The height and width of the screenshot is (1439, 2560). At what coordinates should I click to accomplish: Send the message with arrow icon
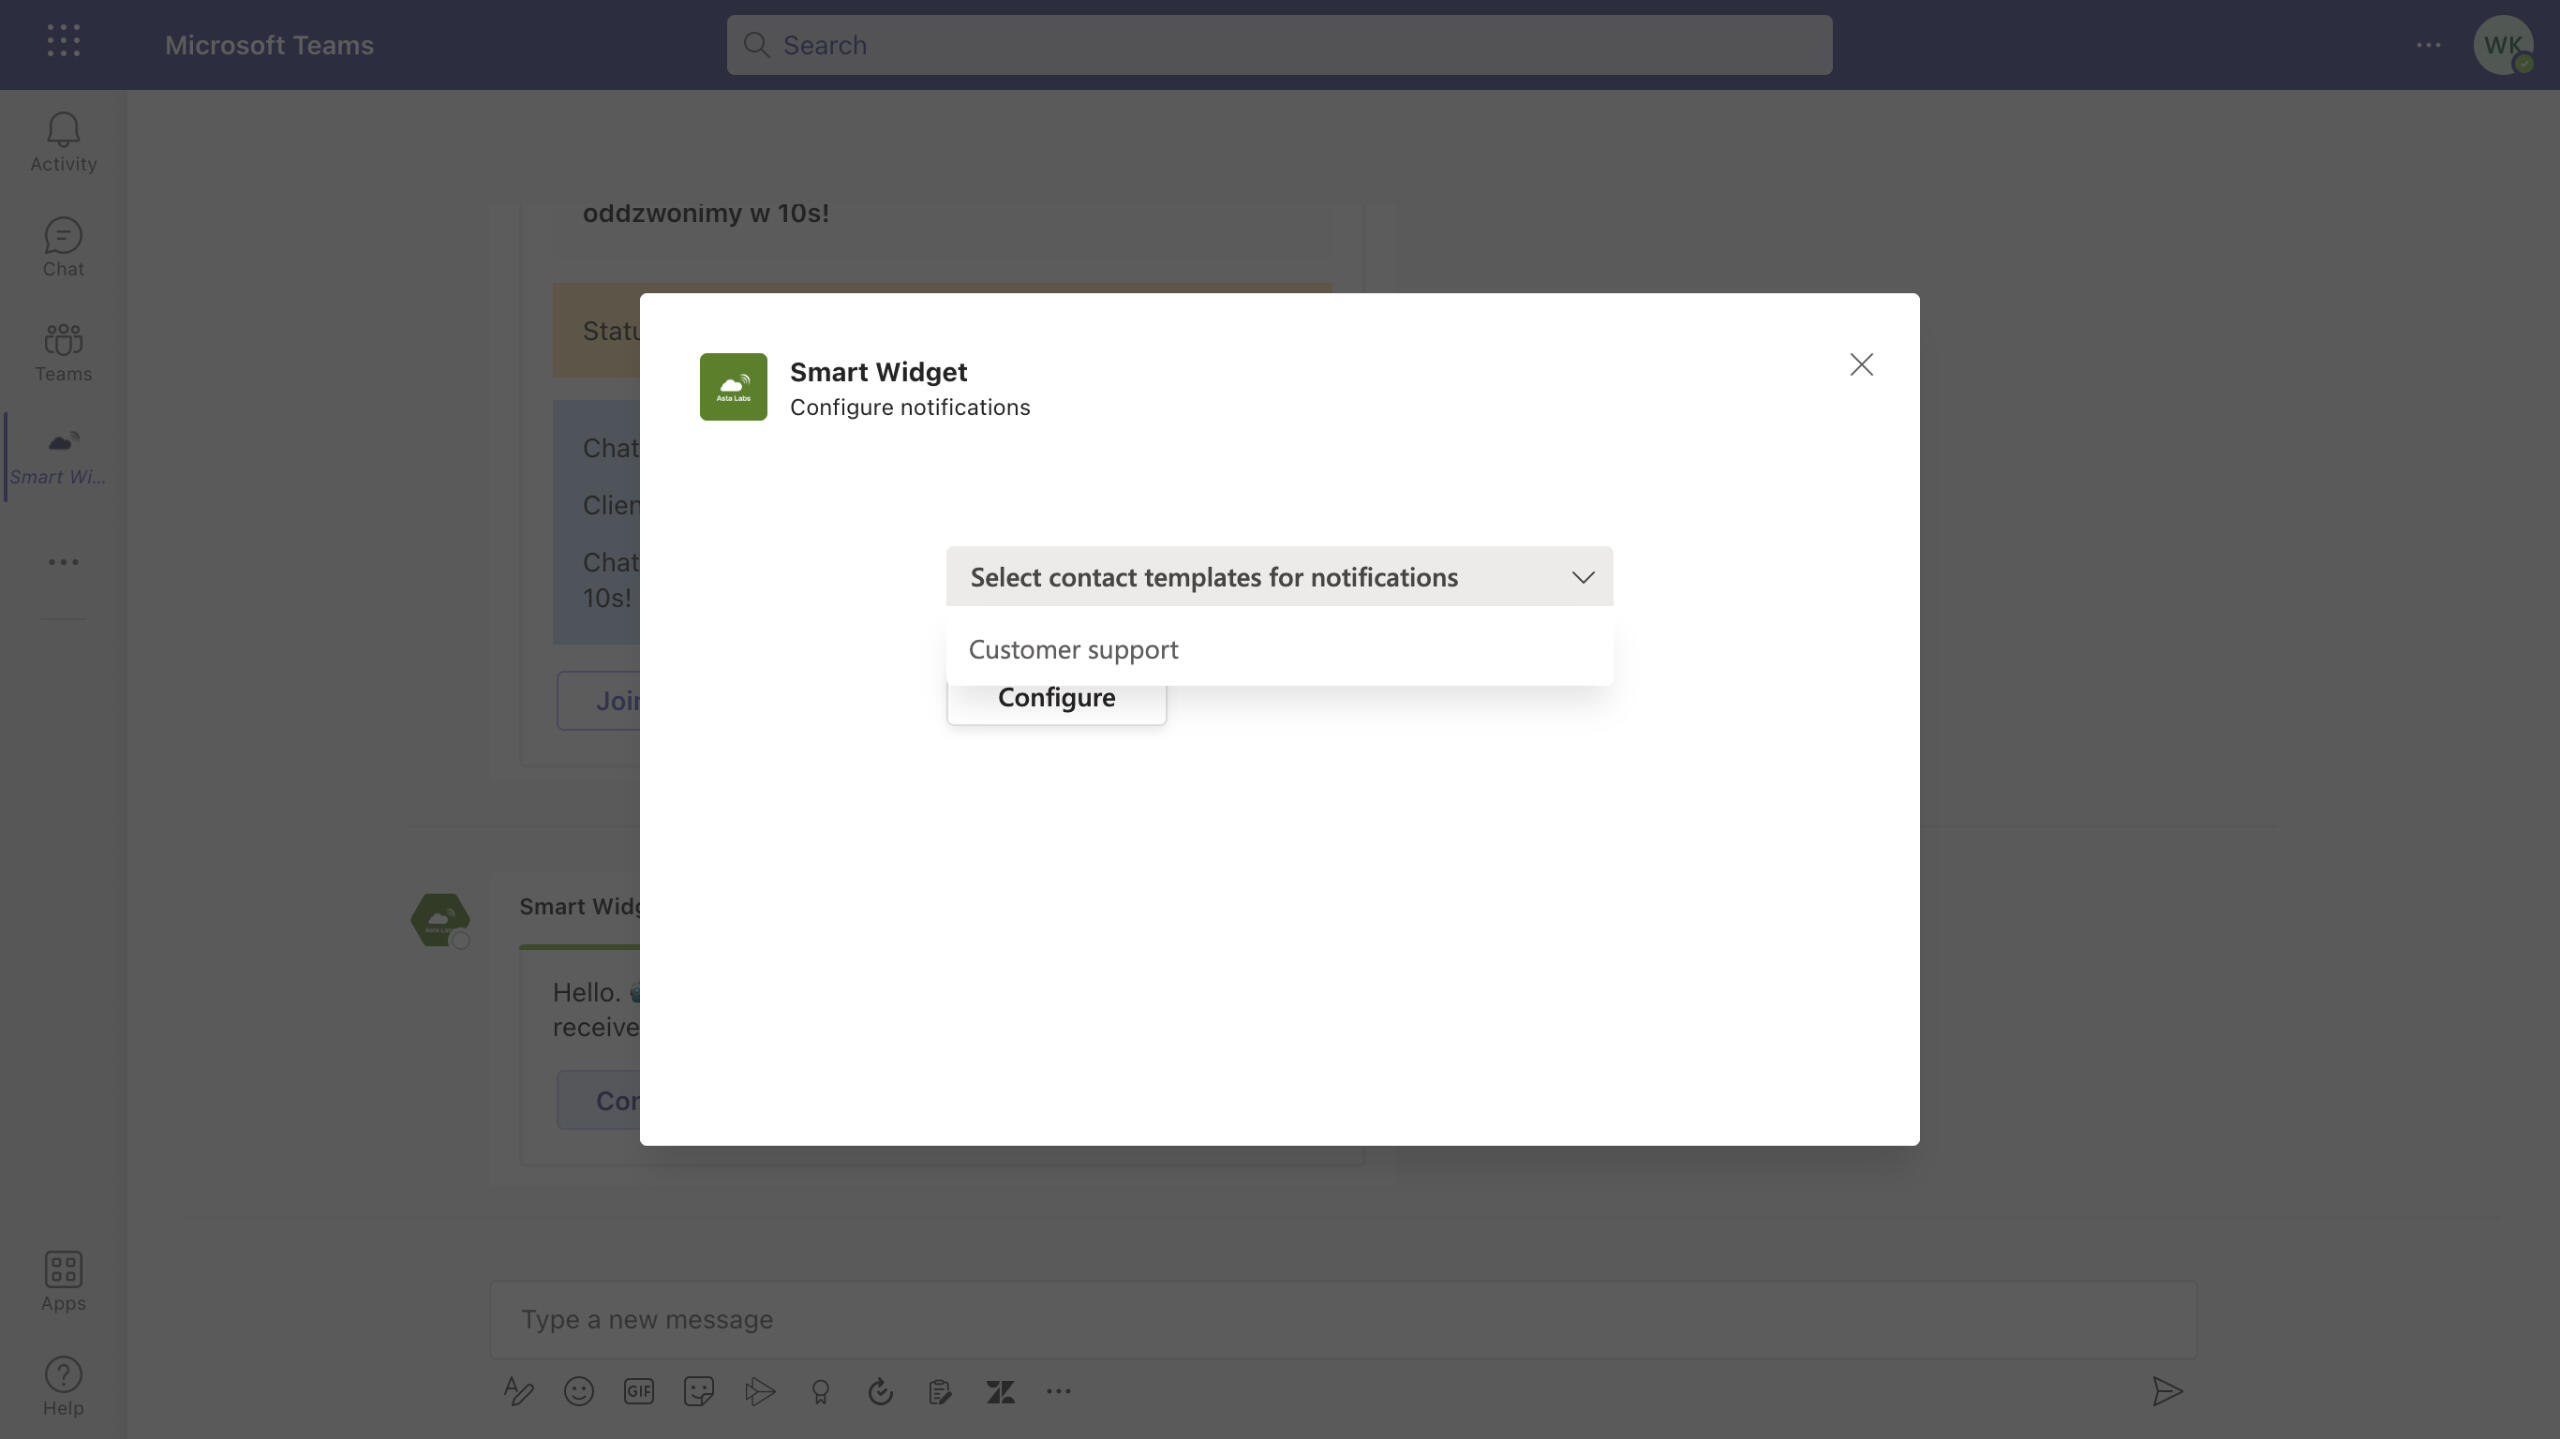click(x=2167, y=1392)
